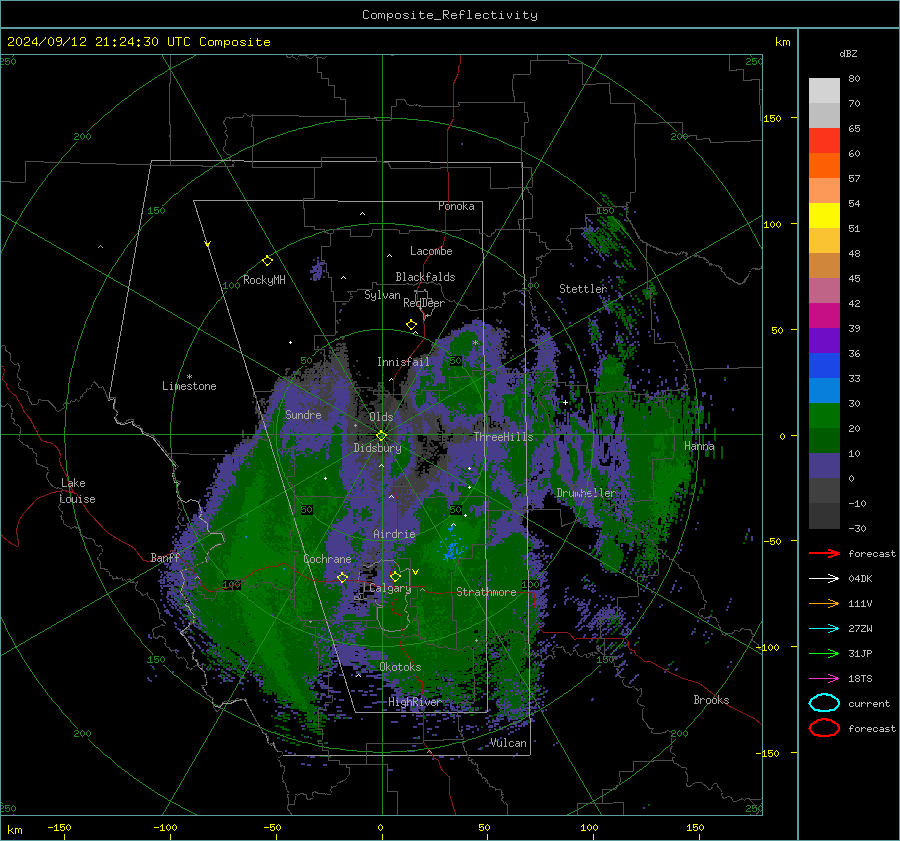Click the yellow diamond marker below Cochrane
900x841 pixels.
pos(342,577)
